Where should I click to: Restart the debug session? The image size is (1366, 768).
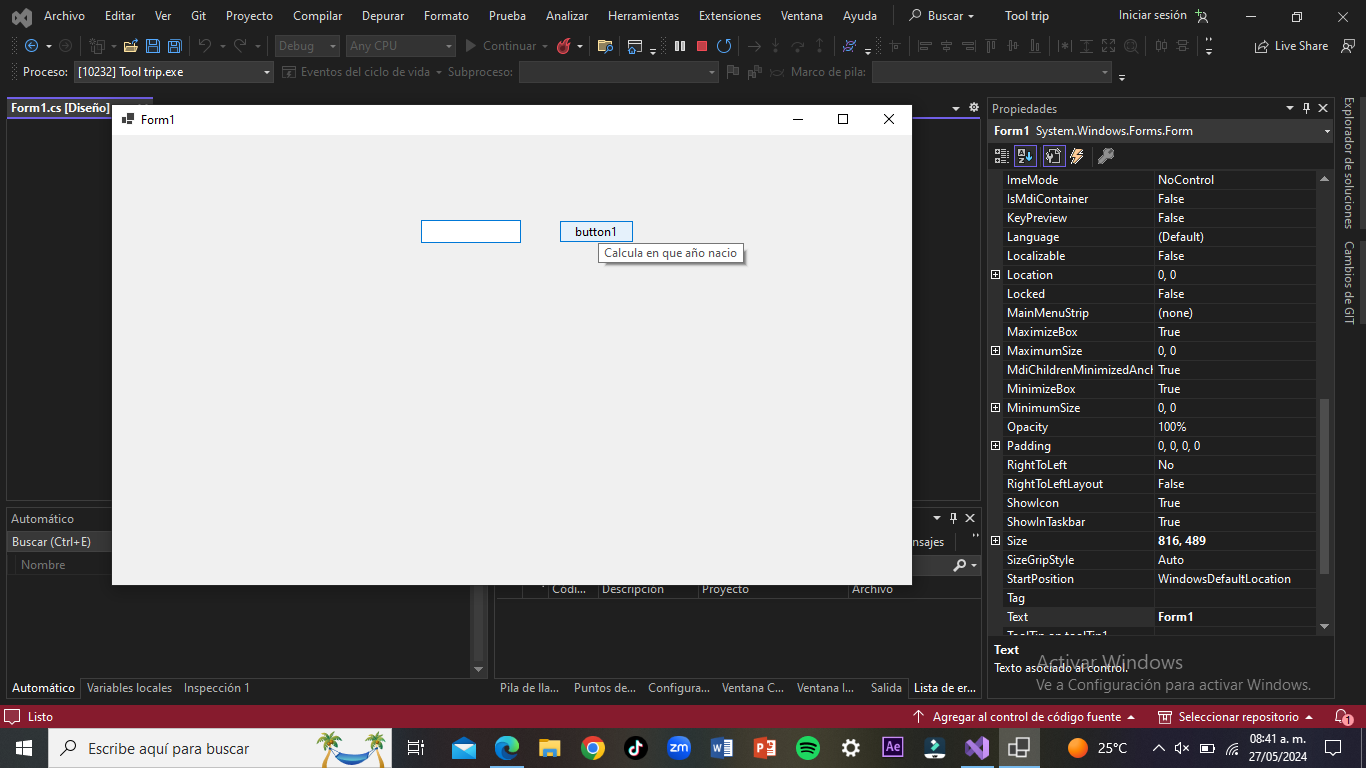[x=724, y=46]
